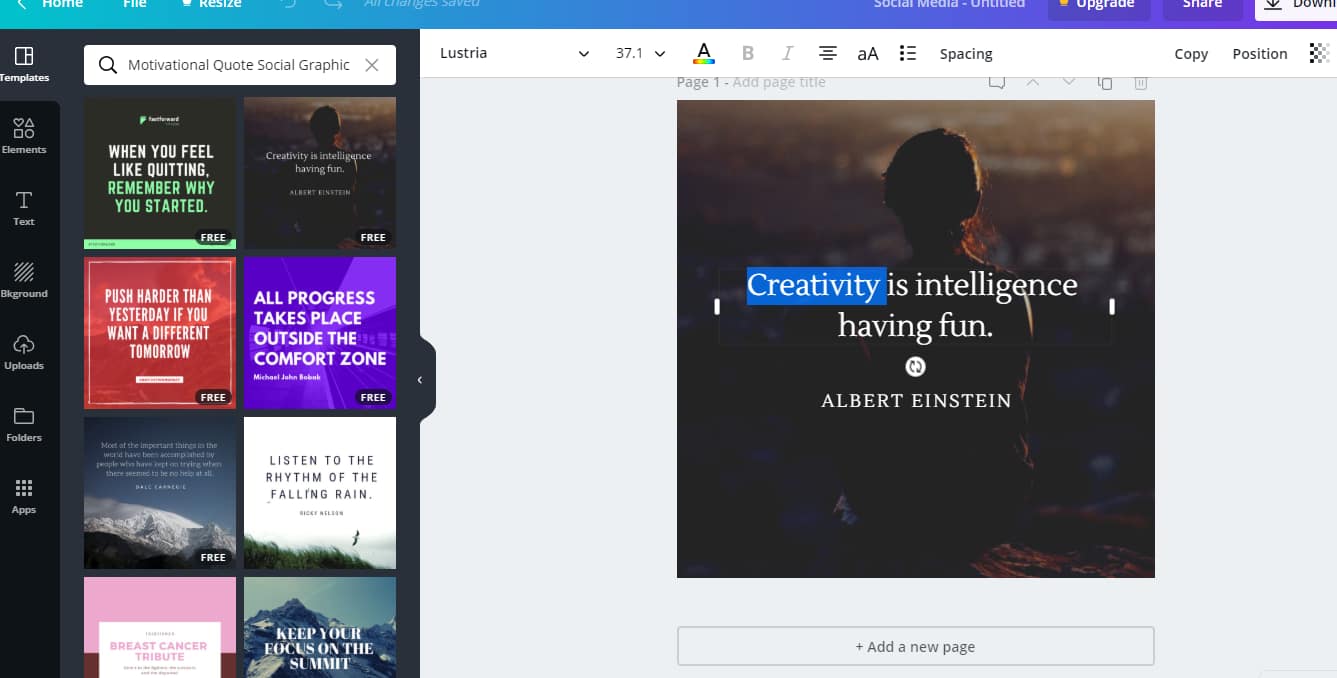The image size is (1337, 678).
Task: Delete Page 1 trash icon
Action: pyautogui.click(x=1141, y=82)
